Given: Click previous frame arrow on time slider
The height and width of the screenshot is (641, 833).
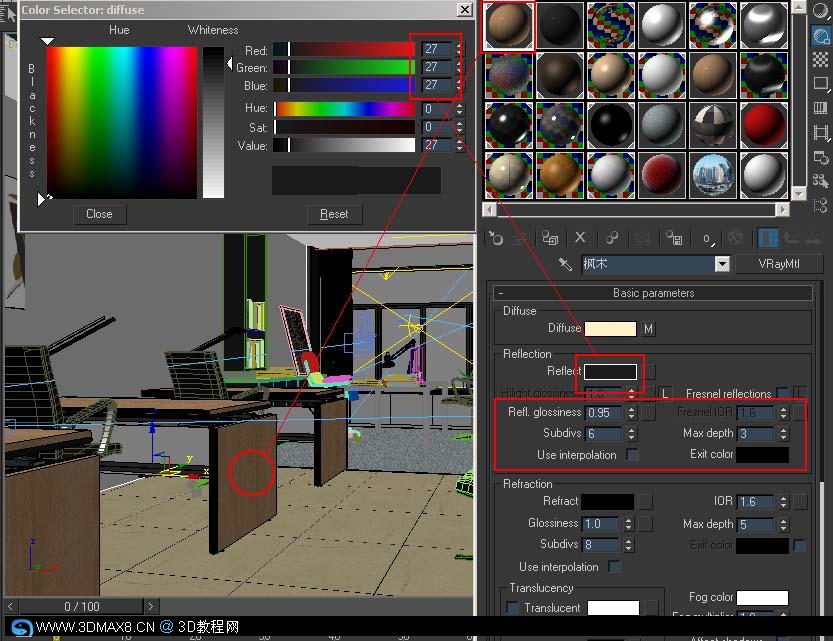Looking at the screenshot, I should click(x=11, y=606).
